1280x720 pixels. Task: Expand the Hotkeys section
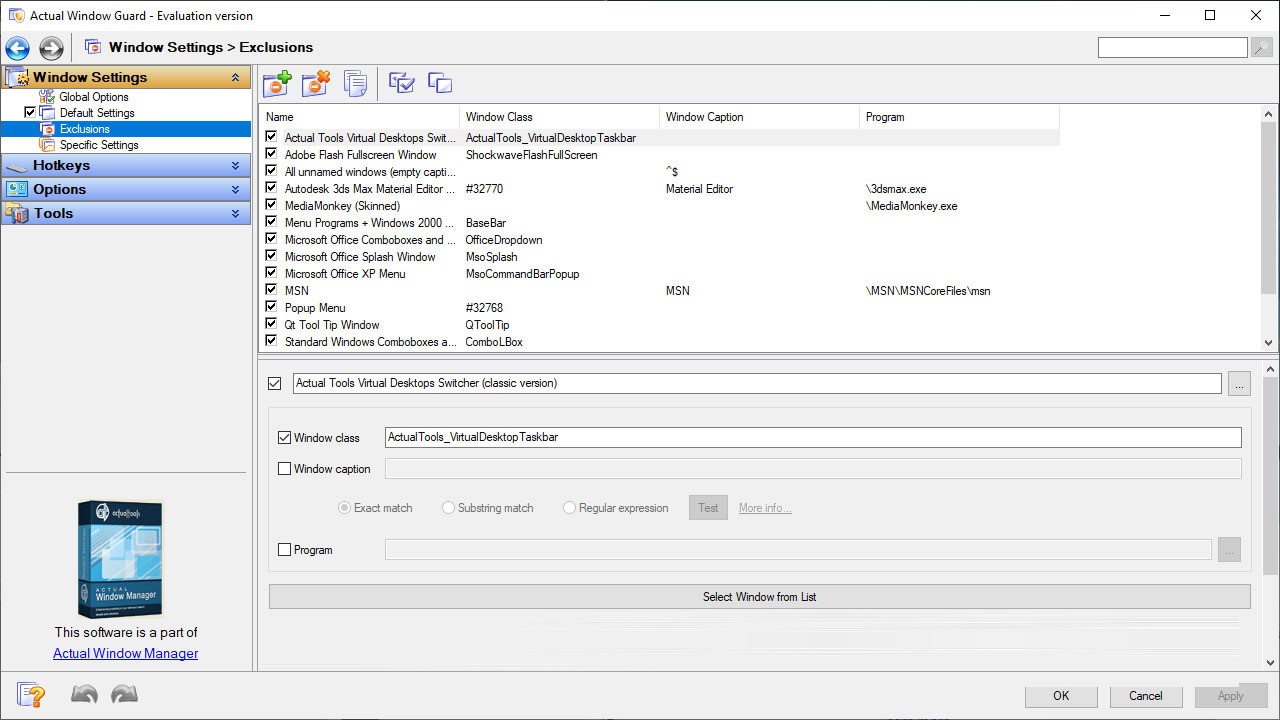(x=125, y=165)
